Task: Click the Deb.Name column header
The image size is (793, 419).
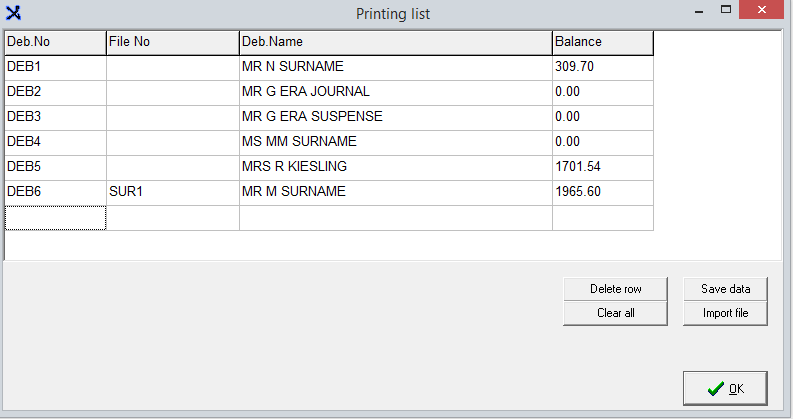Action: tap(395, 42)
